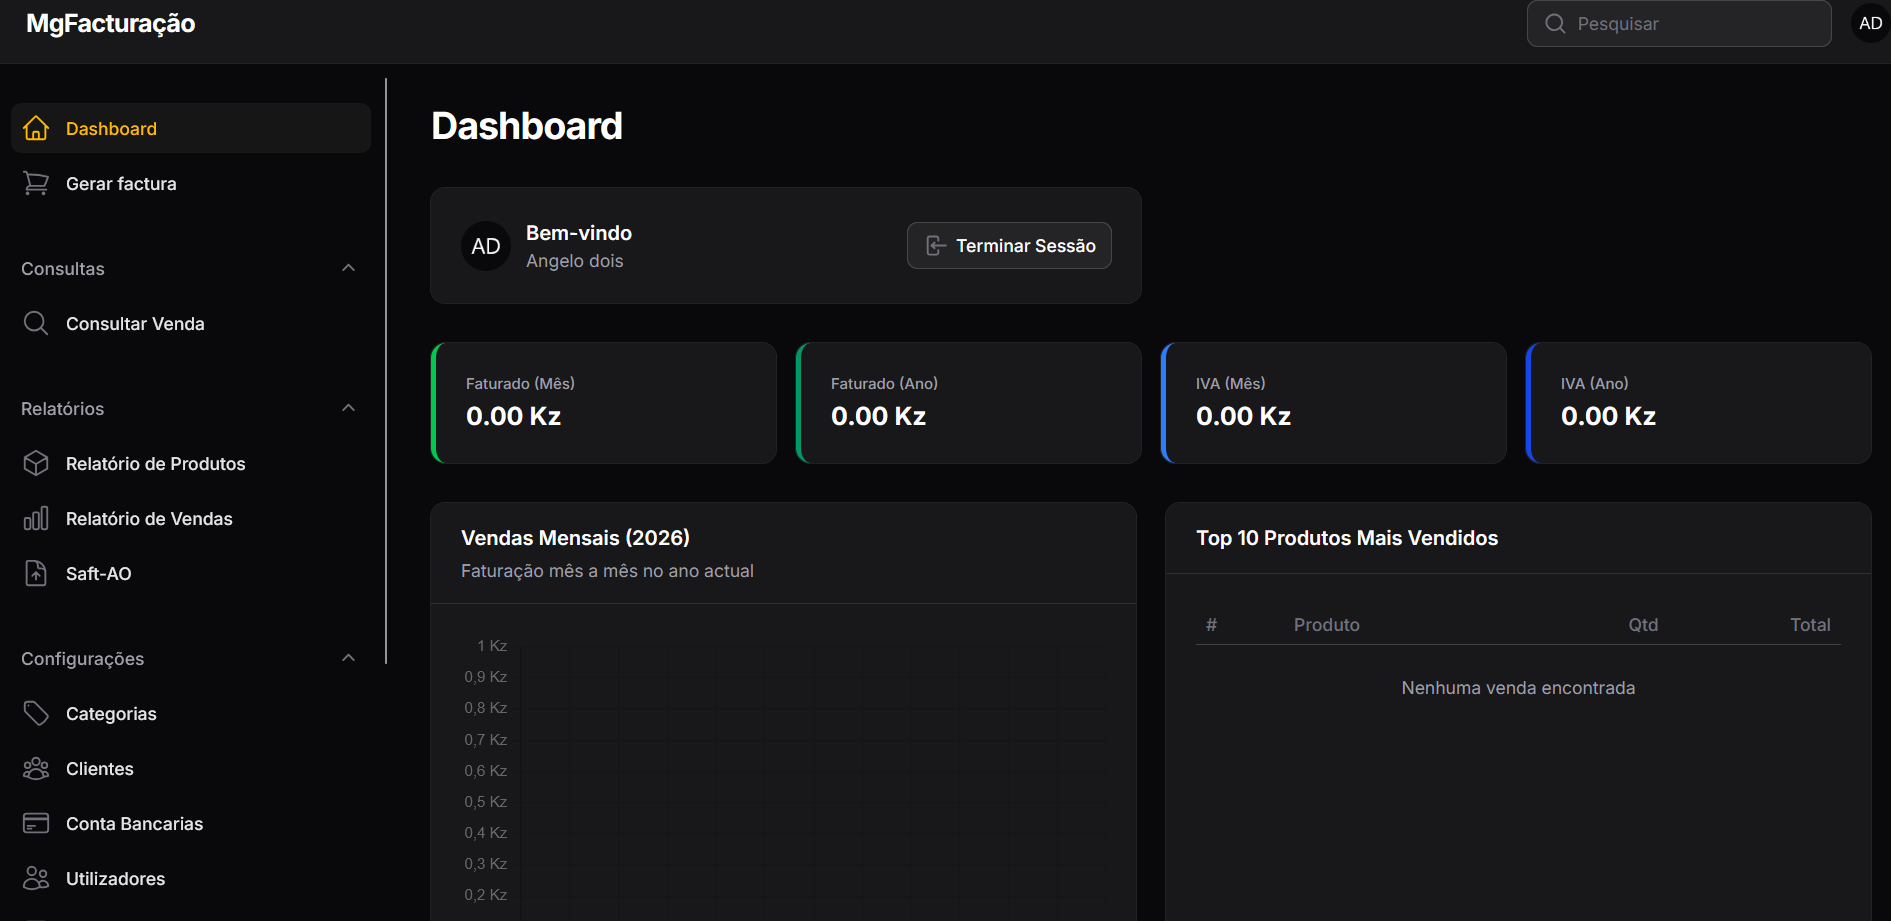This screenshot has width=1891, height=921.
Task: Click the Vendas Mensais (2026) chart title
Action: [575, 538]
